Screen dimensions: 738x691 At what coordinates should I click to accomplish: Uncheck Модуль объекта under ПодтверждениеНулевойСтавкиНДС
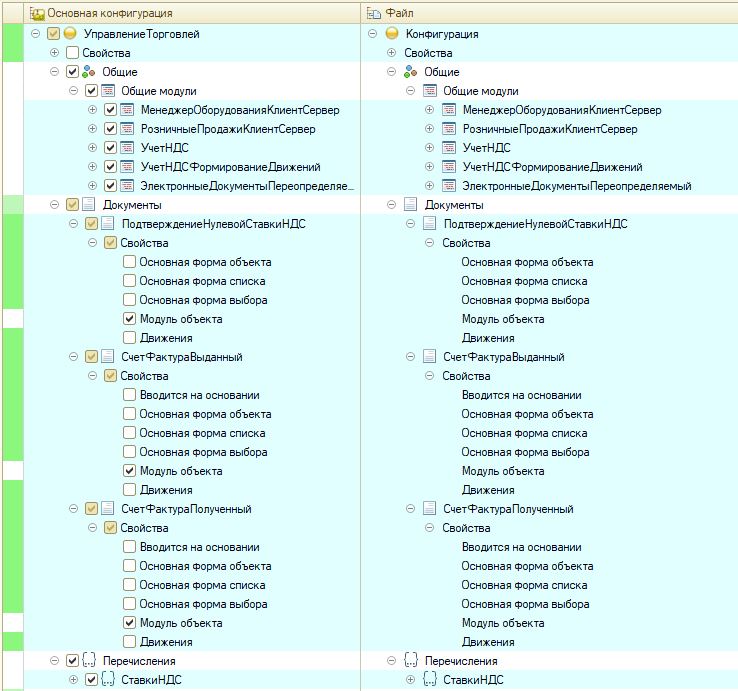pyautogui.click(x=129, y=319)
